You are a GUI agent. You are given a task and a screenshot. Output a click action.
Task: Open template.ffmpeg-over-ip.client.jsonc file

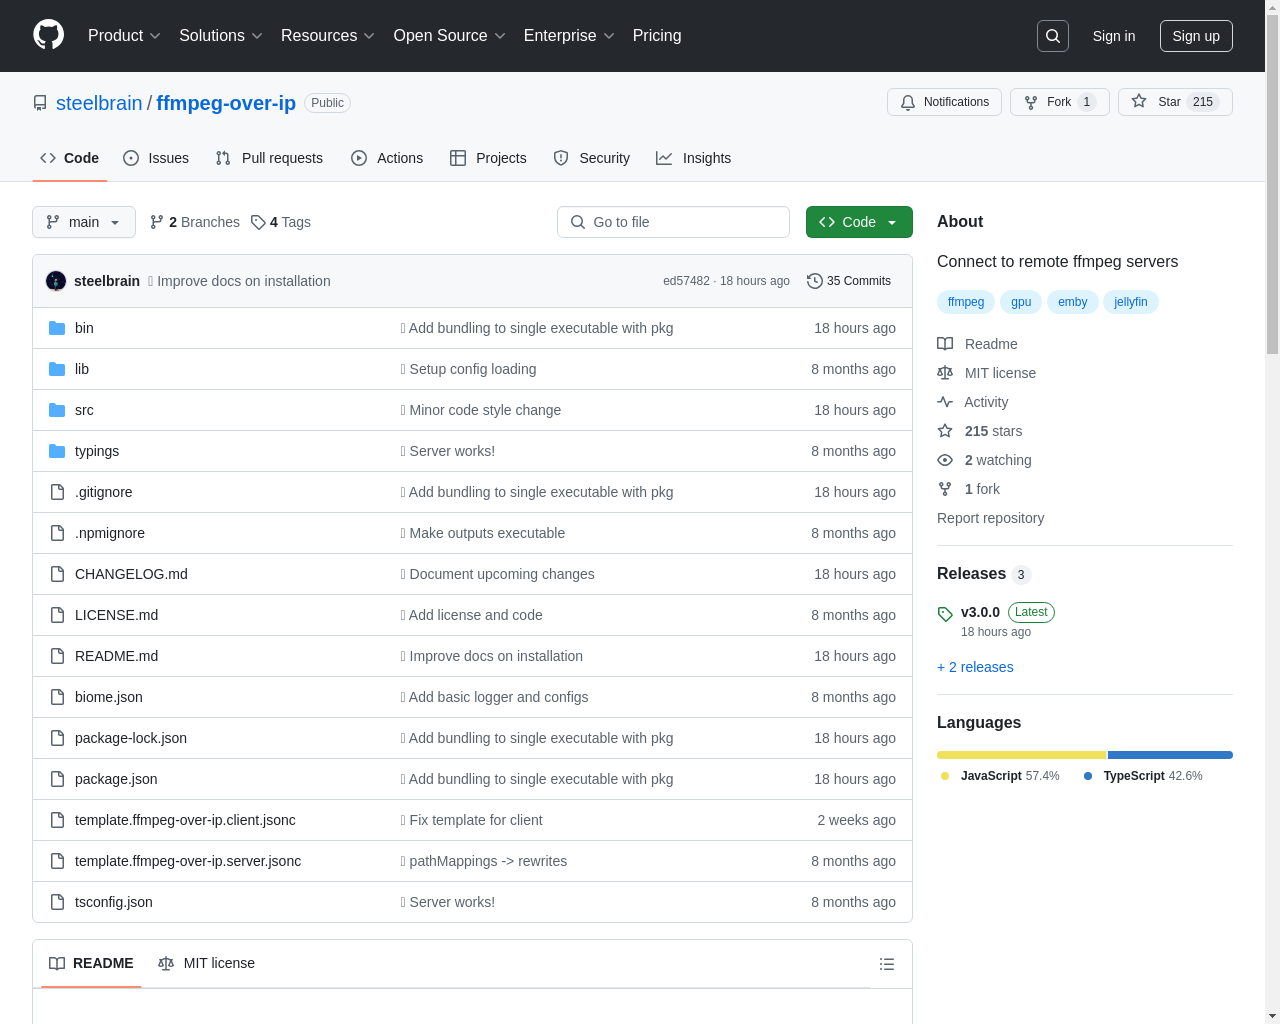pyautogui.click(x=185, y=820)
